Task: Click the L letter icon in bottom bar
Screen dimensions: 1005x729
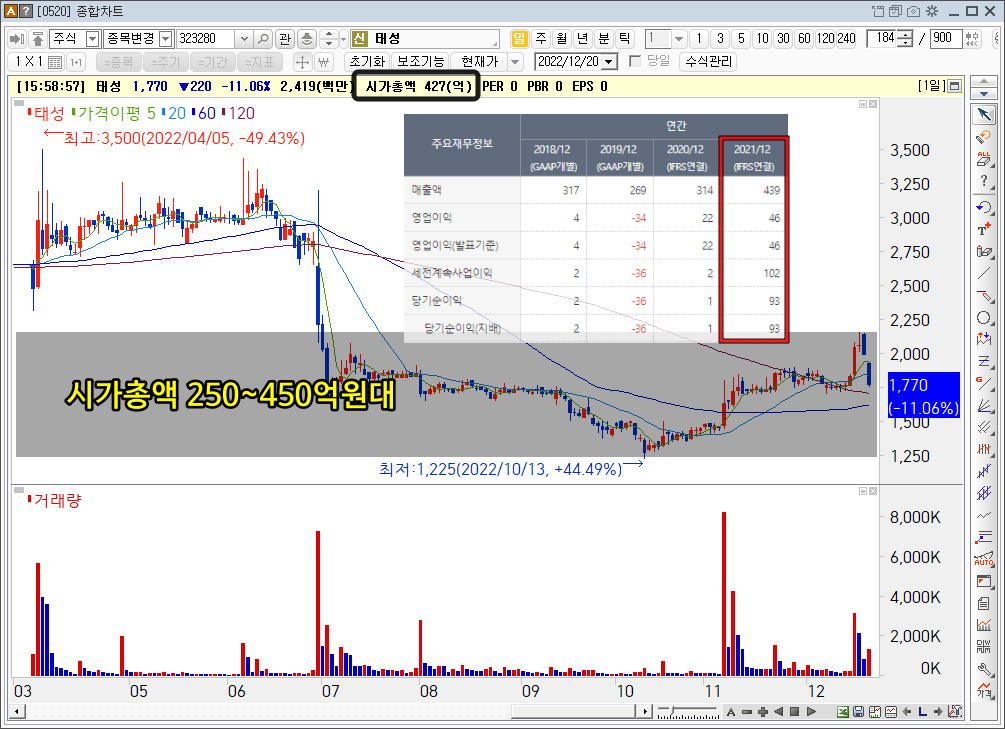Action: pyautogui.click(x=922, y=711)
